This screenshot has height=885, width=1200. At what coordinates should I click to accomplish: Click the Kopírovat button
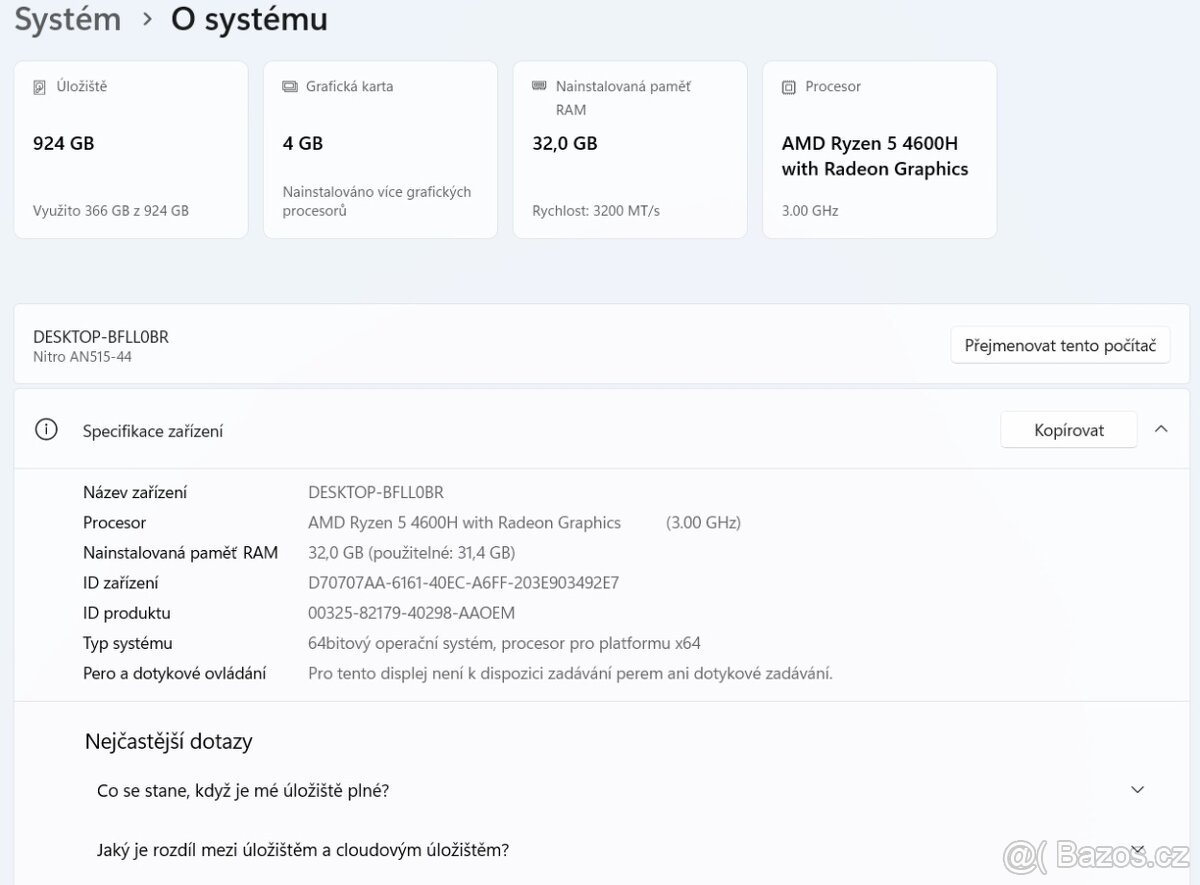click(x=1068, y=429)
